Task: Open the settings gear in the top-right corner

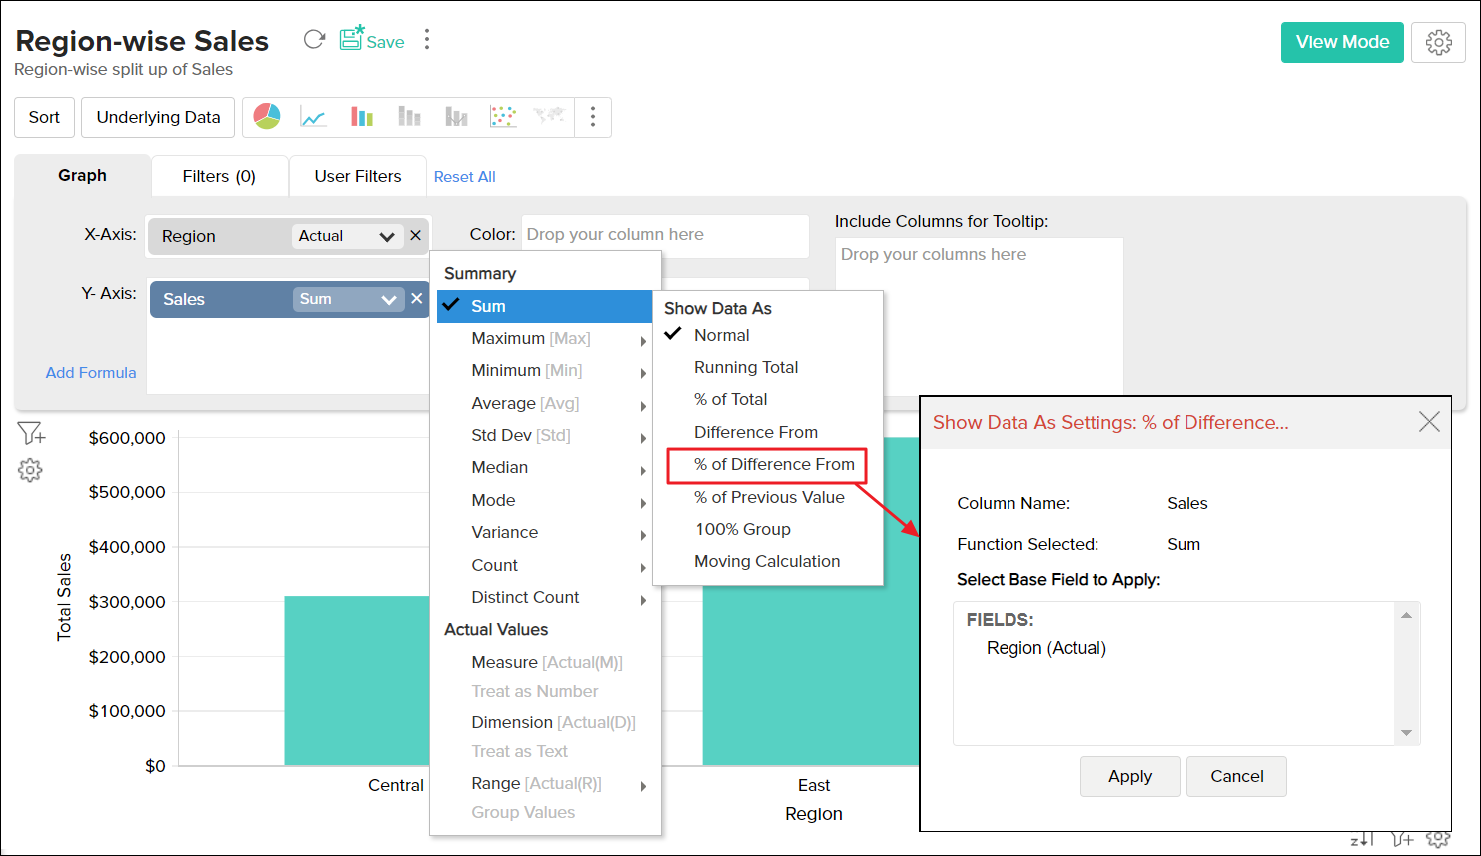Action: coord(1438,42)
